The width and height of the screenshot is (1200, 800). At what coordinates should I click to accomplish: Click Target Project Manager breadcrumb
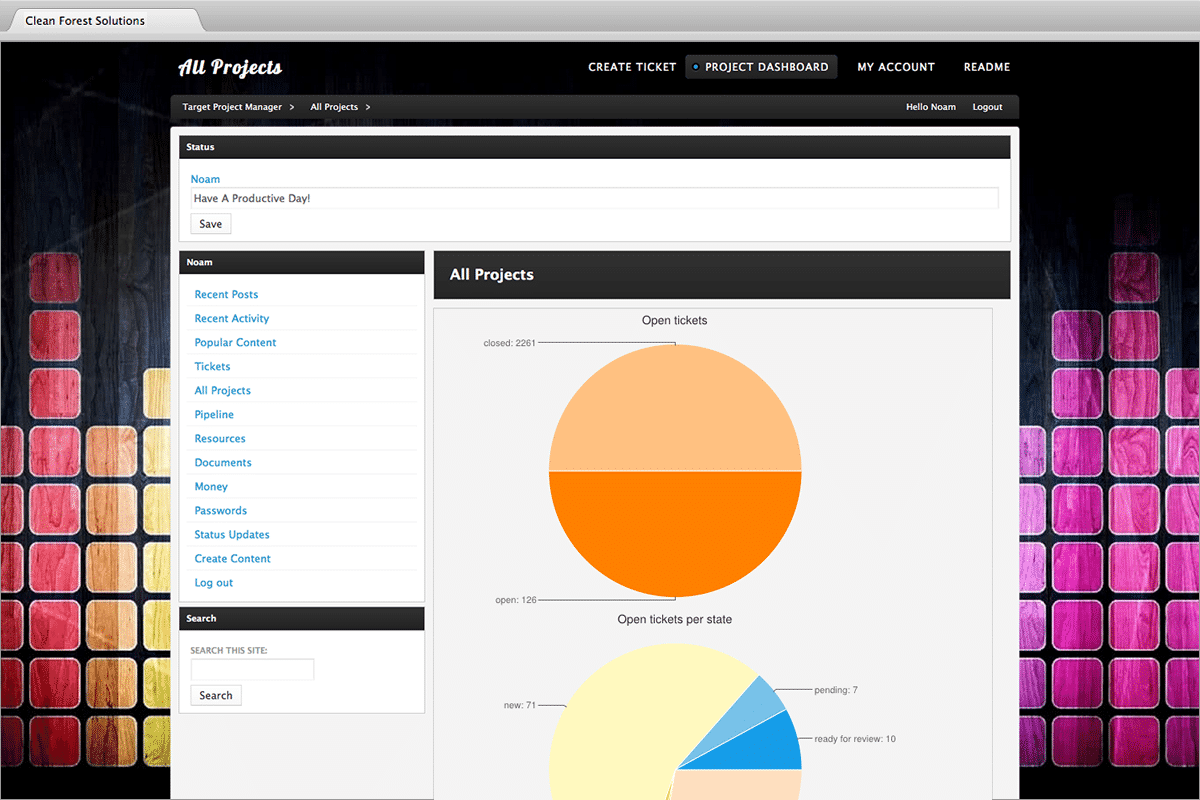pos(232,107)
